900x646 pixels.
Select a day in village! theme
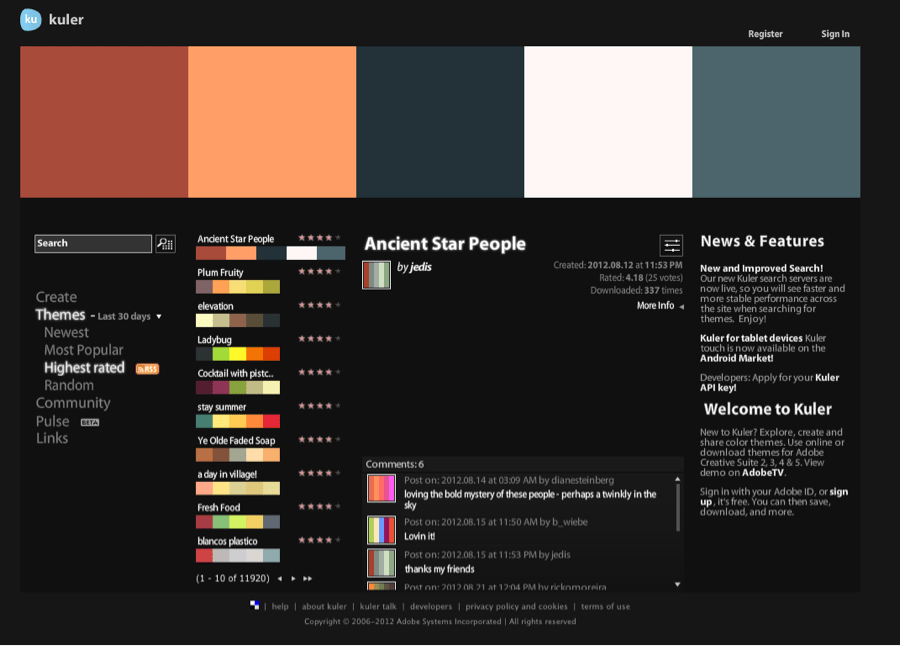tap(238, 488)
